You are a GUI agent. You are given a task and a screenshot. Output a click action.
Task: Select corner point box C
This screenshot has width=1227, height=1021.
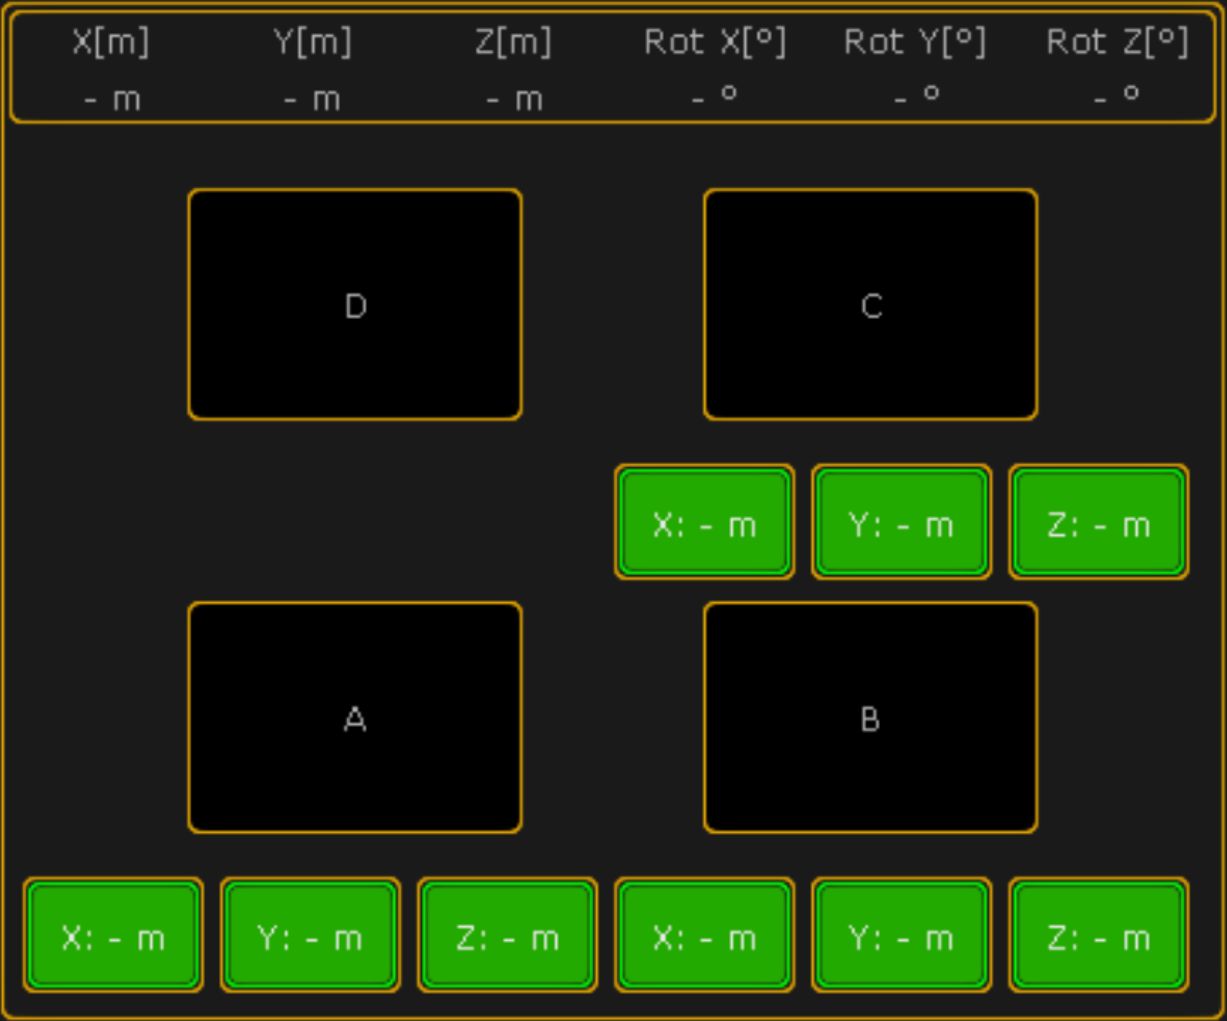870,305
